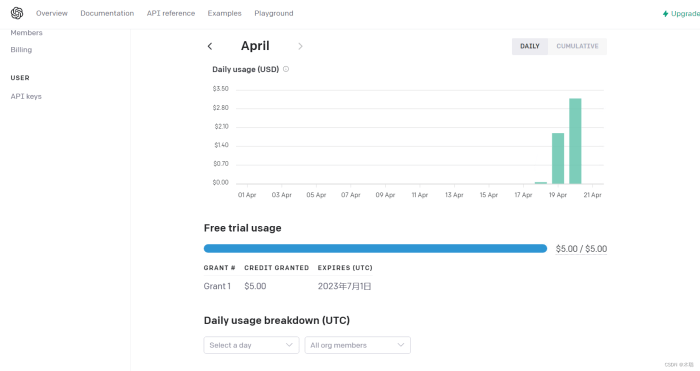The height and width of the screenshot is (371, 700).
Task: Click the EXPIRES (UTC) column header
Action: pyautogui.click(x=345, y=268)
